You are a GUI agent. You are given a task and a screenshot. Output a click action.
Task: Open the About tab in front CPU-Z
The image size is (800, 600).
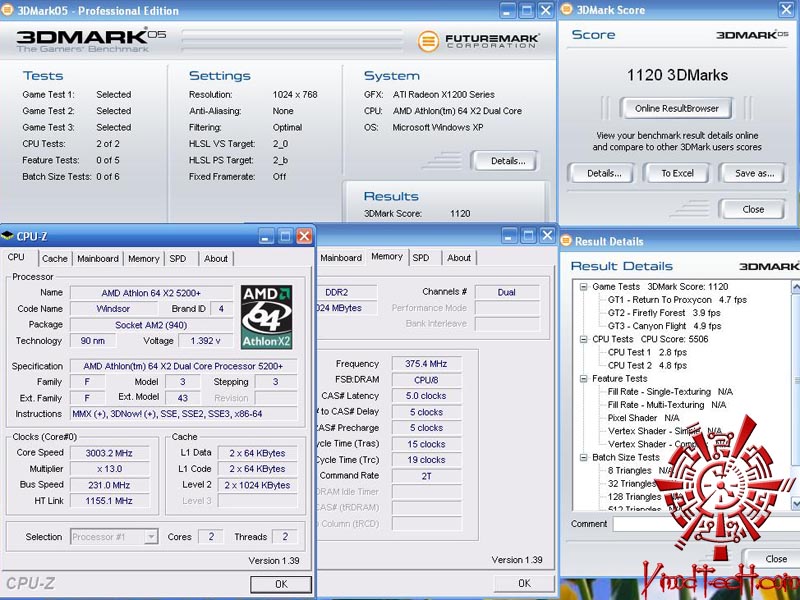click(216, 259)
